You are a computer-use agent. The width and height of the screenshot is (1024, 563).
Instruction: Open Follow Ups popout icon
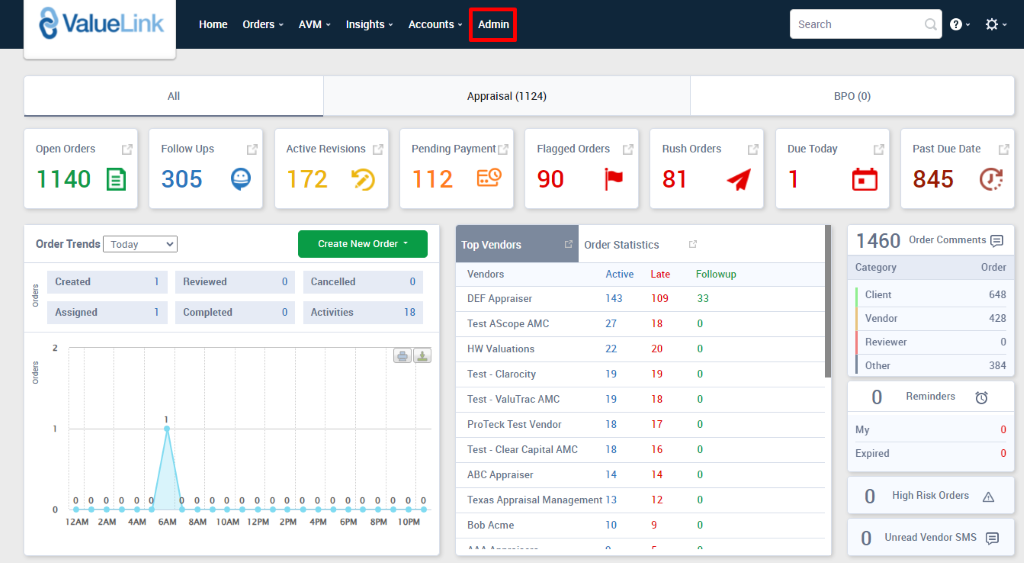point(252,150)
